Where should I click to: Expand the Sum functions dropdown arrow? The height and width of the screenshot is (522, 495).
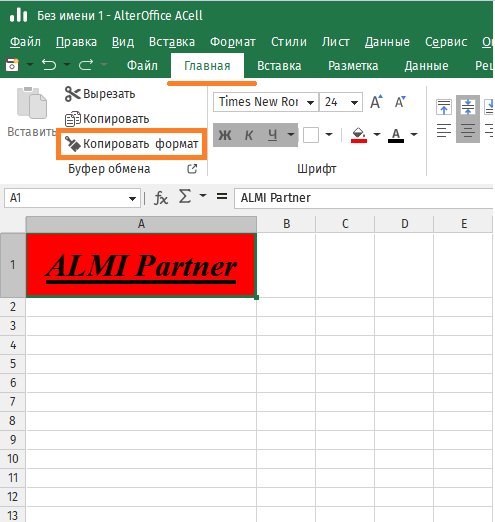tap(203, 195)
